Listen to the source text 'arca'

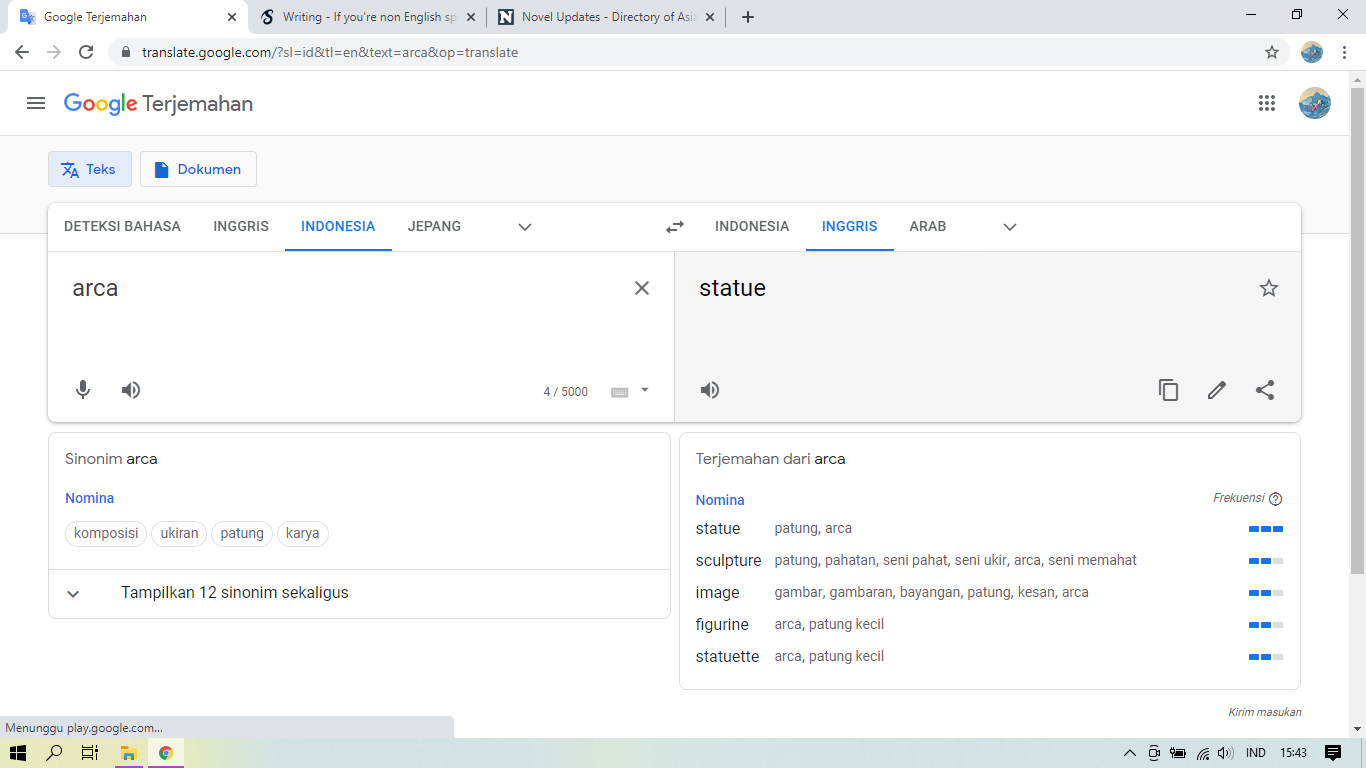point(131,390)
